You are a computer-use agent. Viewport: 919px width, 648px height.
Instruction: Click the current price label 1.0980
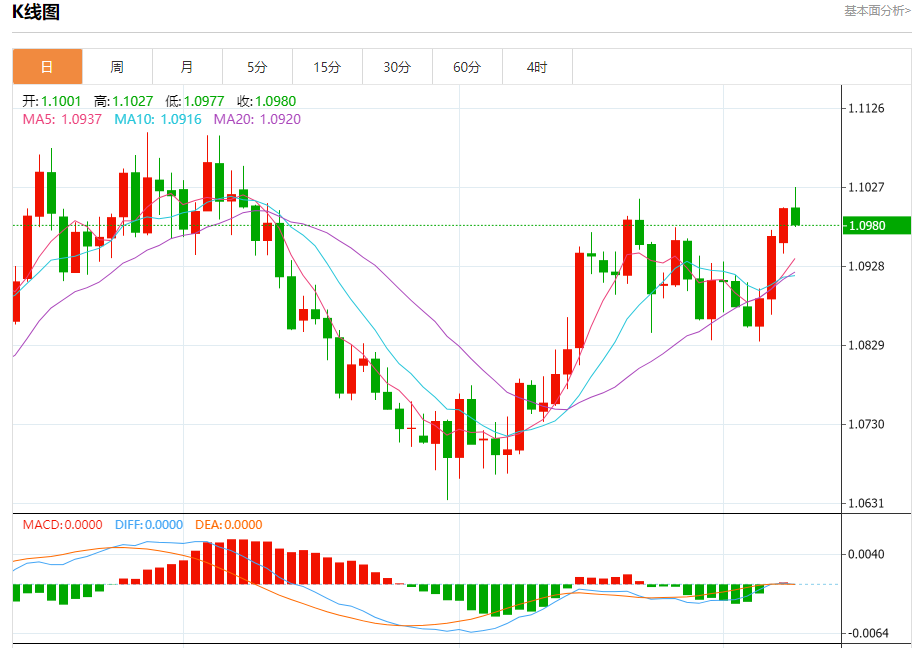[877, 226]
